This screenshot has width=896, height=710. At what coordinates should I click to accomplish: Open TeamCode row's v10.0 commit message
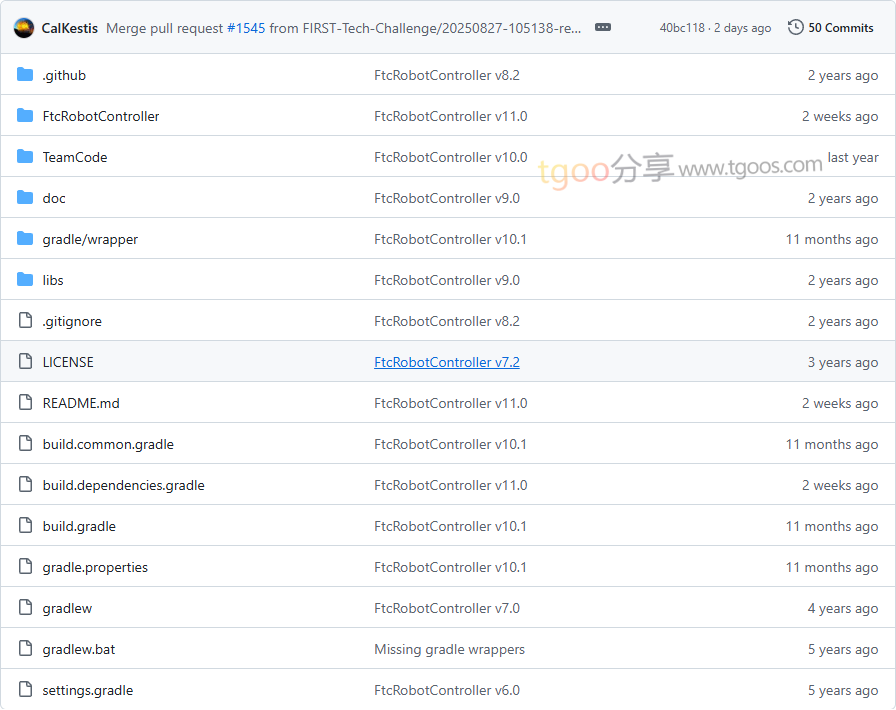coord(451,157)
